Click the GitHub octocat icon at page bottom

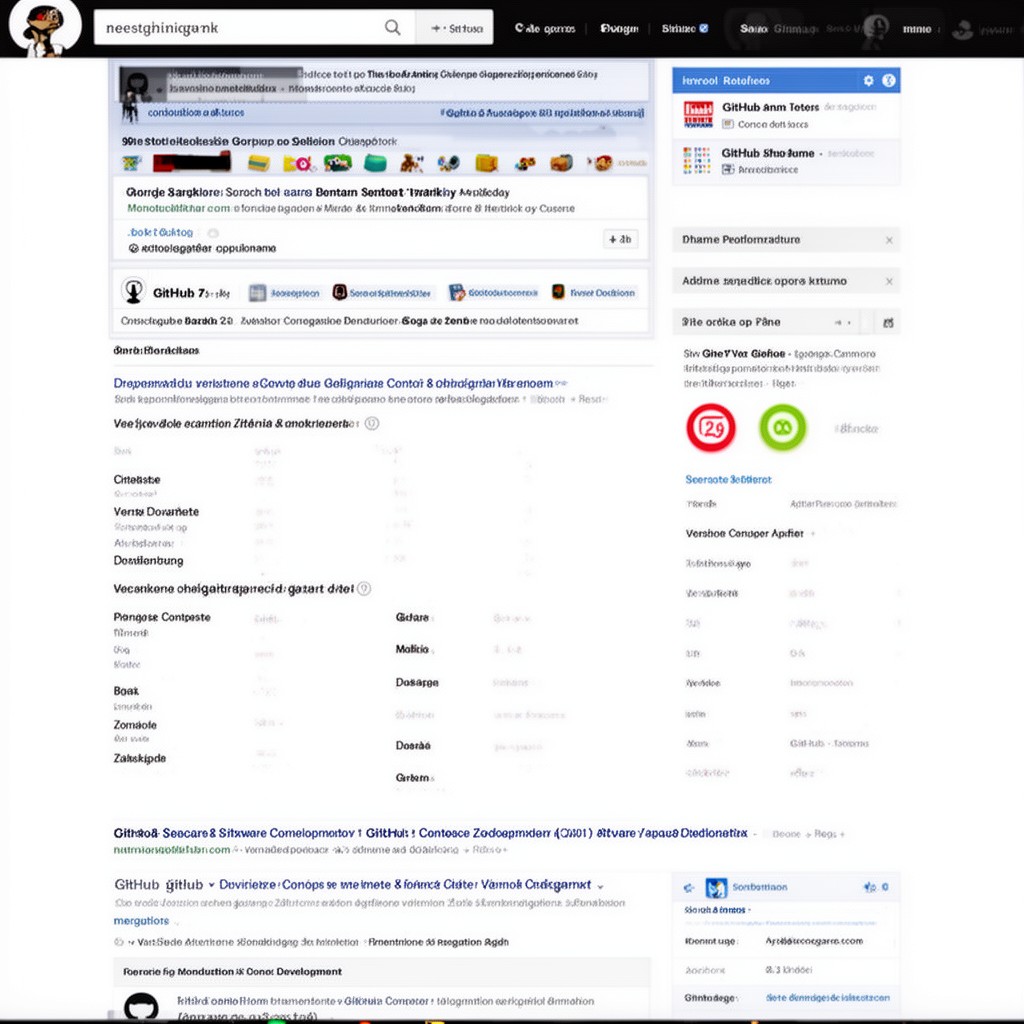coord(141,1006)
